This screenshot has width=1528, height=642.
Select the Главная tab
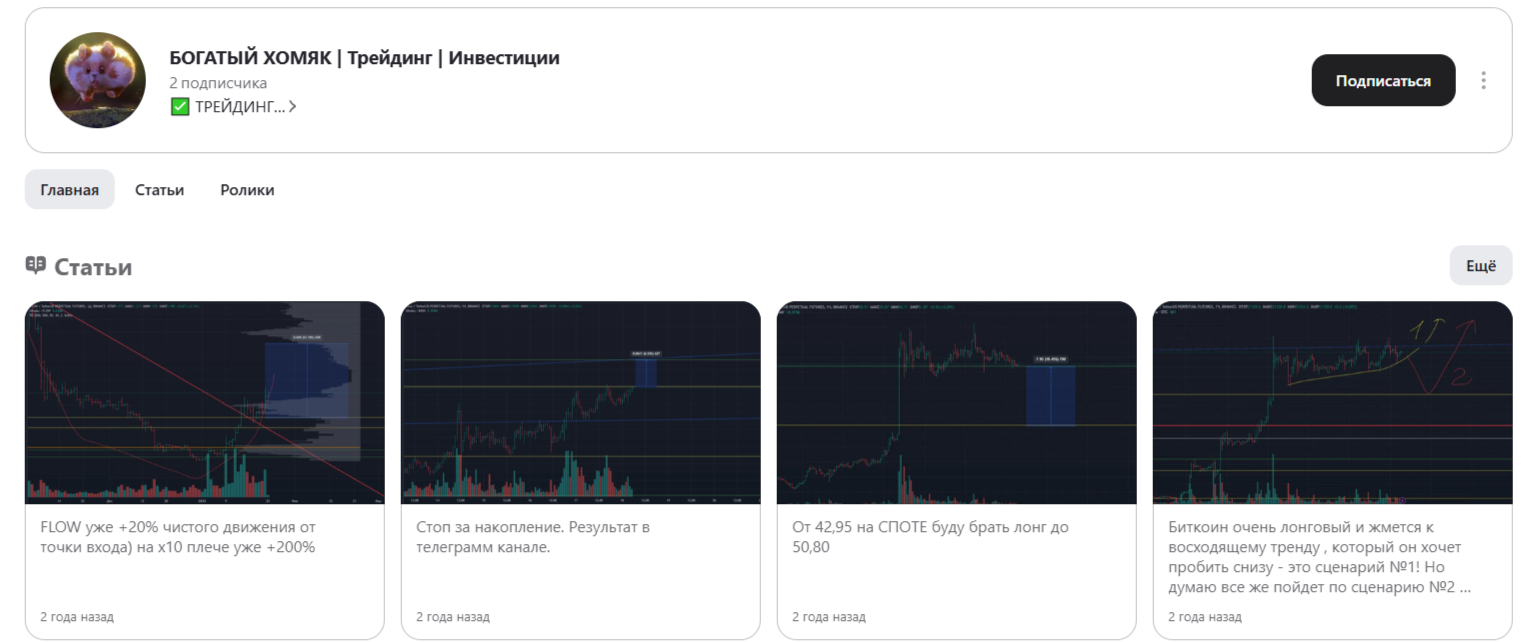click(70, 190)
